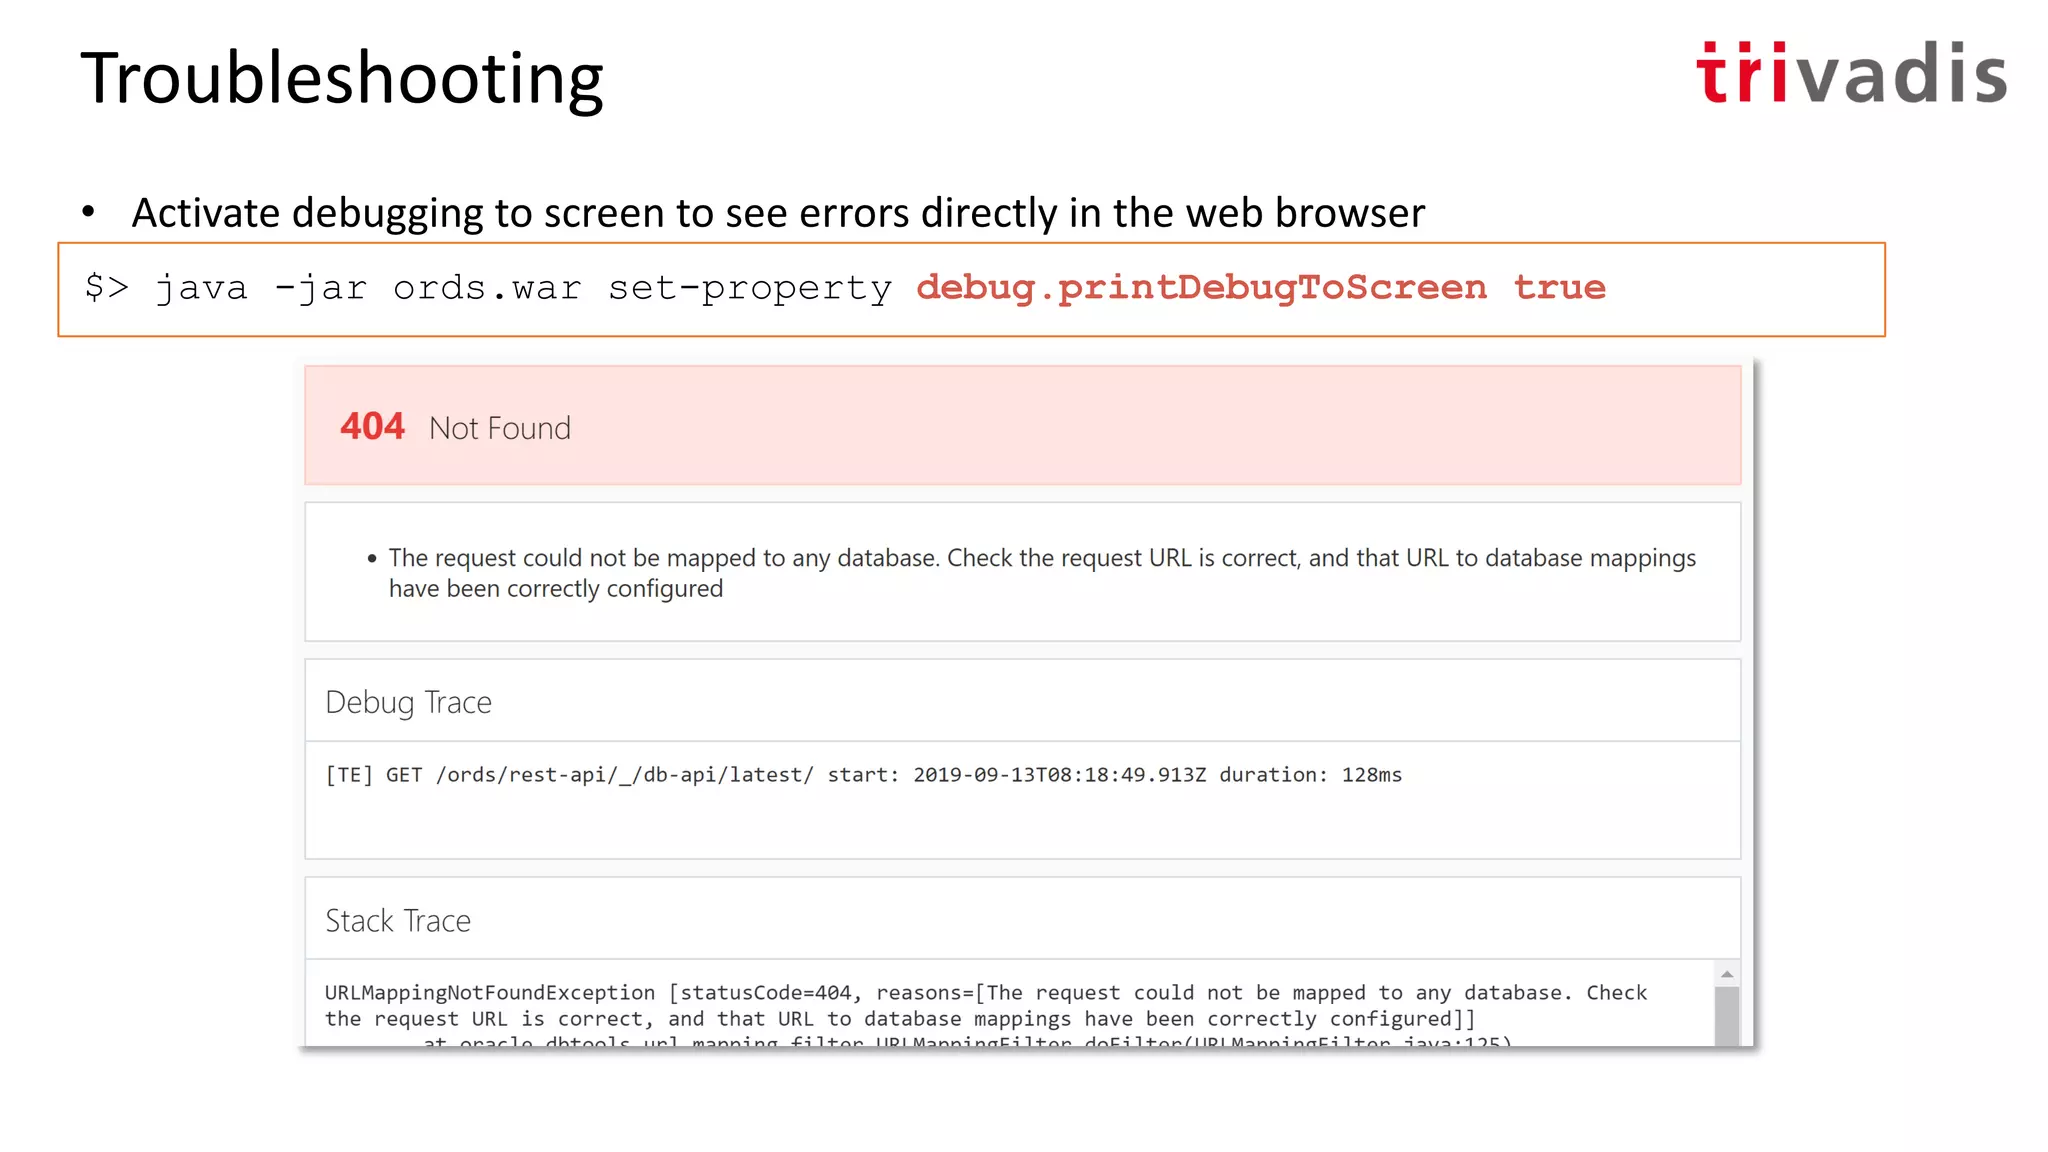Click the red 'true' value in command
Image resolution: width=2048 pixels, height=1152 pixels.
(x=1559, y=288)
